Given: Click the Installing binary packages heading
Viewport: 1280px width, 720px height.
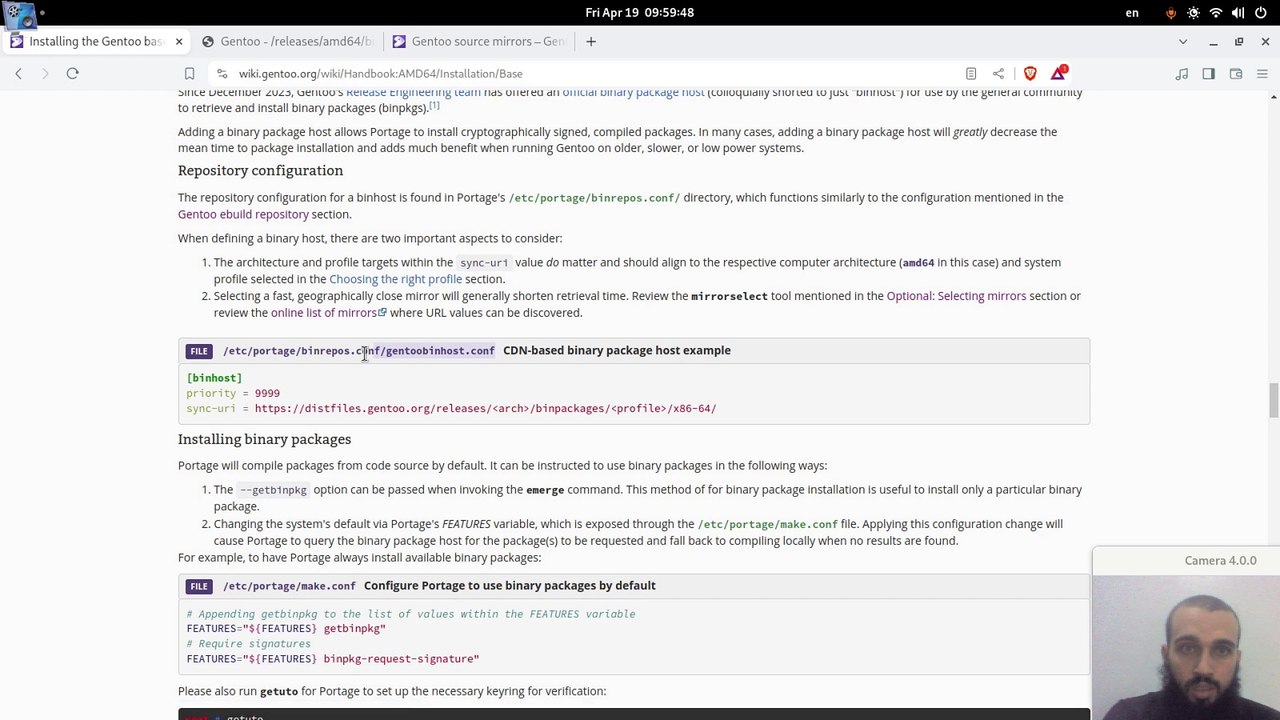Looking at the screenshot, I should (264, 439).
